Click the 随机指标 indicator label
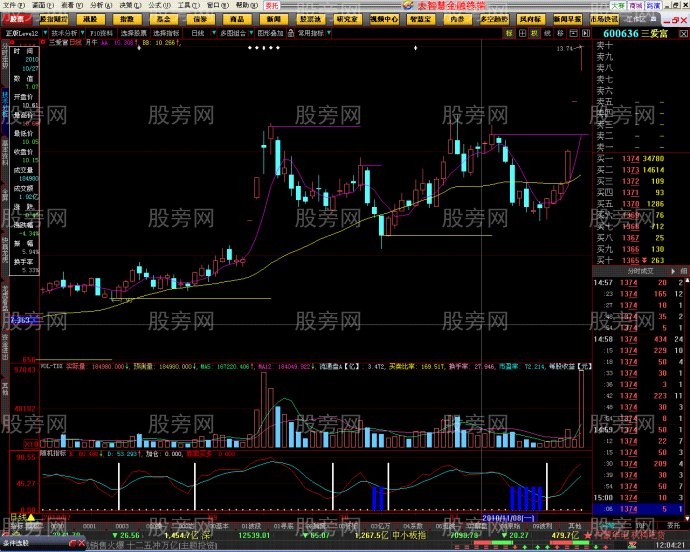Image resolution: width=690 pixels, height=552 pixels. tap(53, 453)
